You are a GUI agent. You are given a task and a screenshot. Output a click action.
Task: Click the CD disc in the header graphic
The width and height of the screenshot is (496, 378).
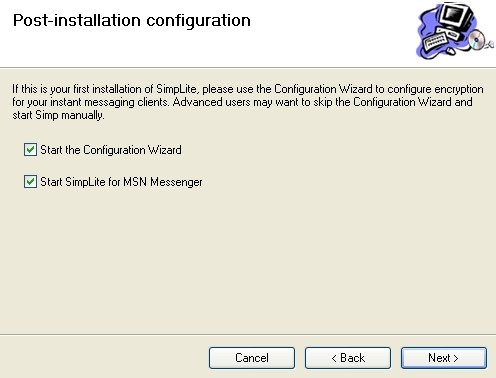477,39
